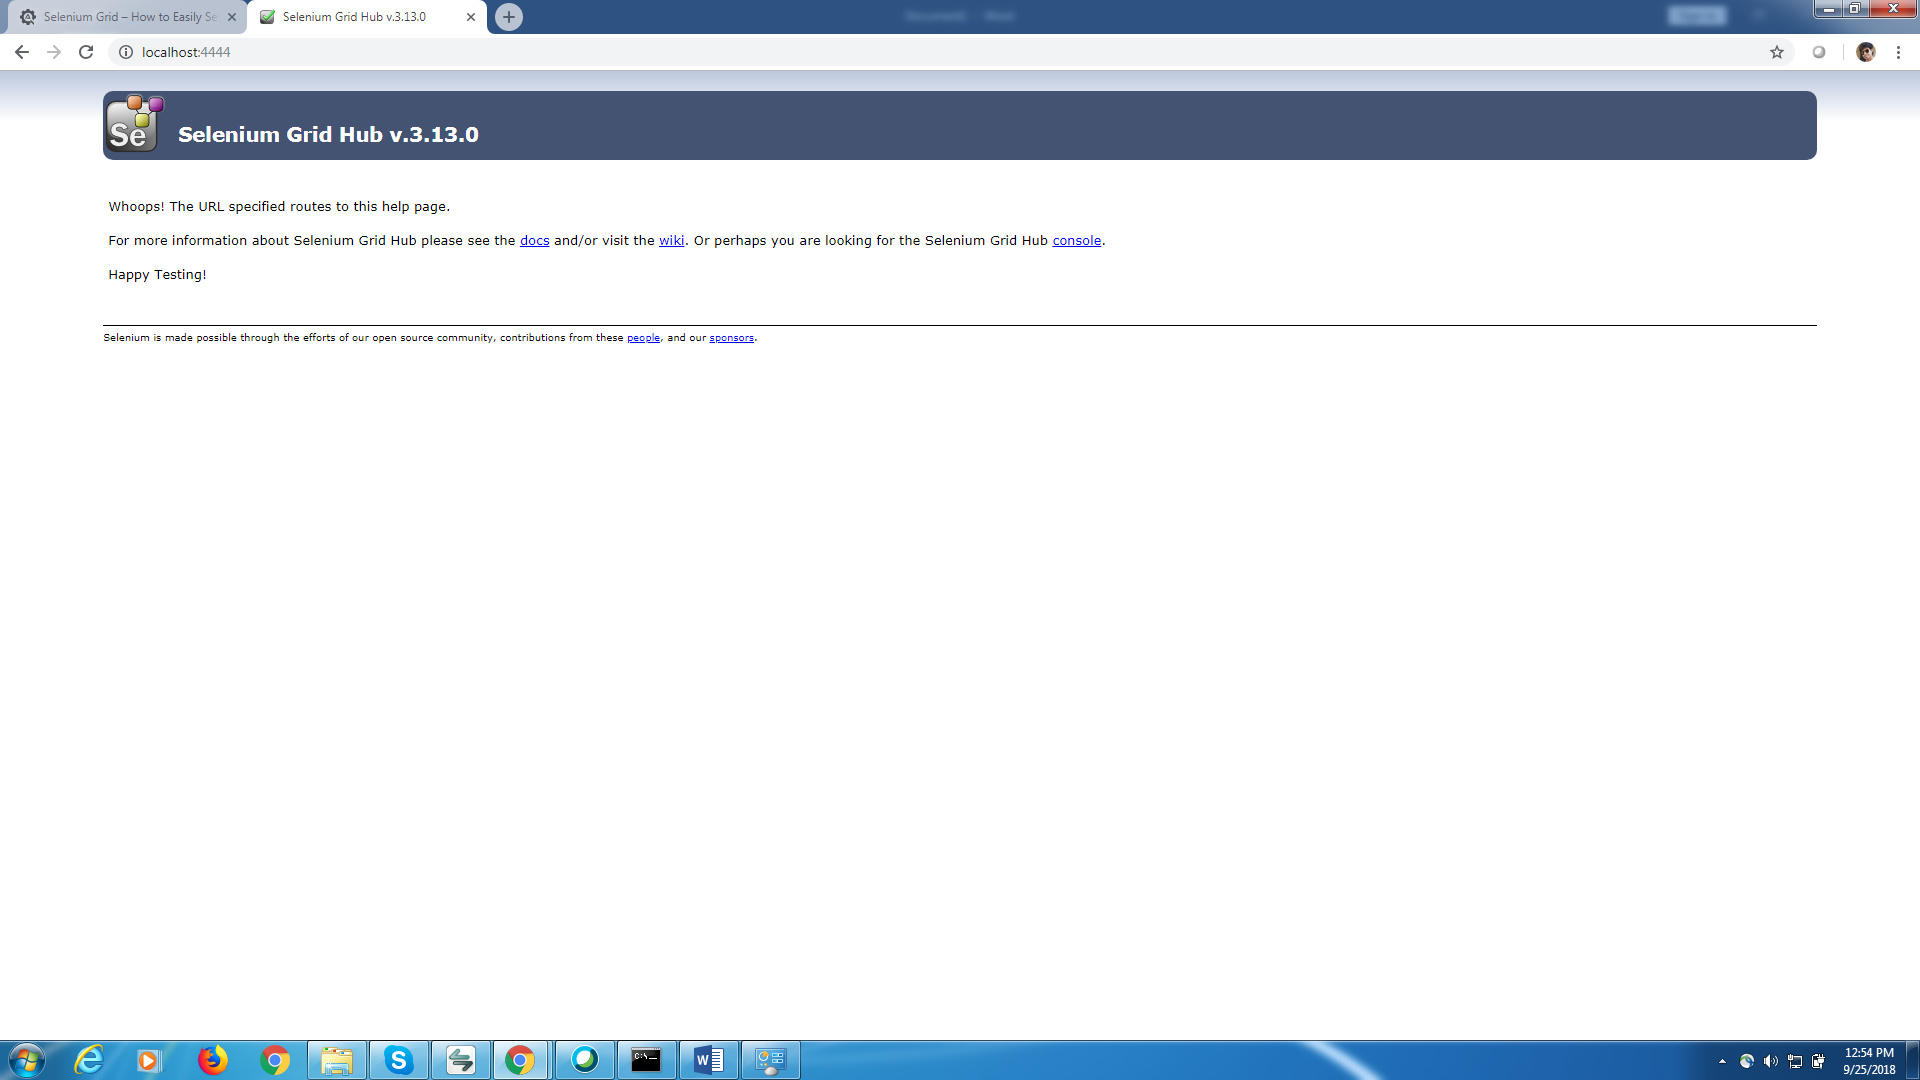Reload the page with the refresh icon
The image size is (1920, 1080).
86,52
